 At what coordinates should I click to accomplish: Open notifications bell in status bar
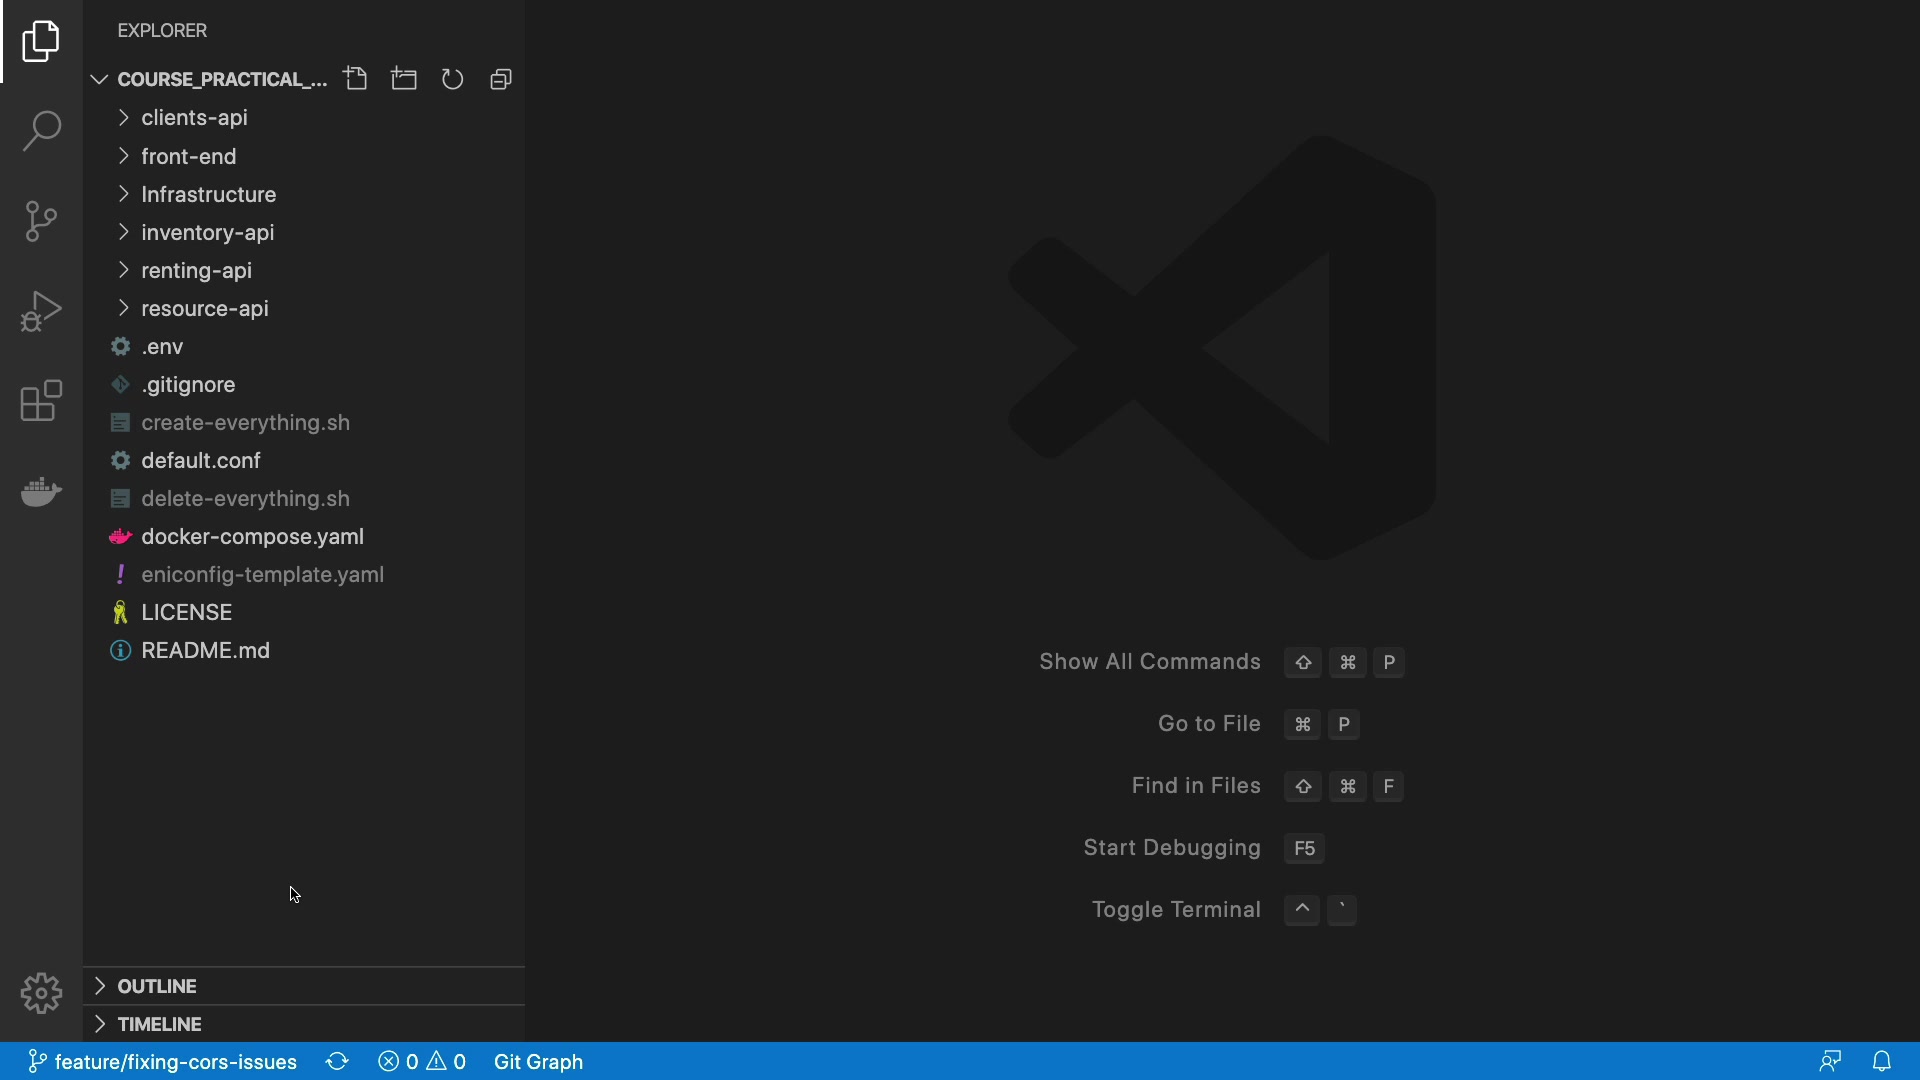coord(1882,1062)
